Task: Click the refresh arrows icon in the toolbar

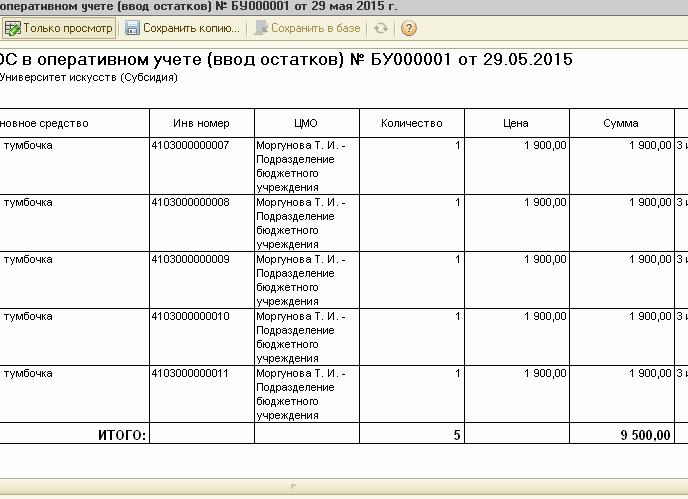Action: (x=381, y=29)
